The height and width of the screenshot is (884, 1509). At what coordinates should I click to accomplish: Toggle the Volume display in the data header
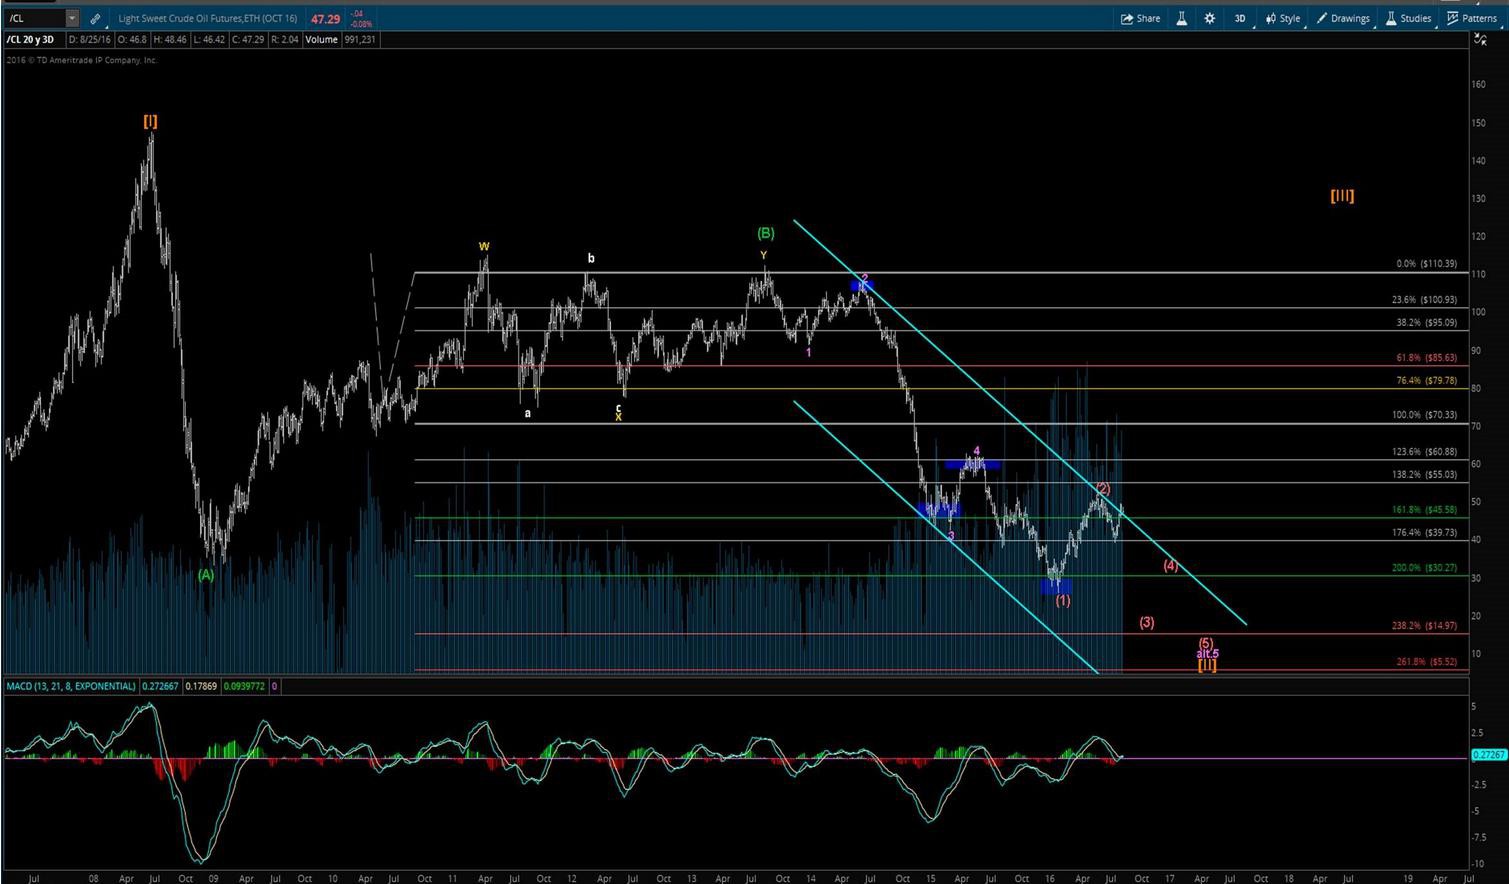[x=321, y=39]
